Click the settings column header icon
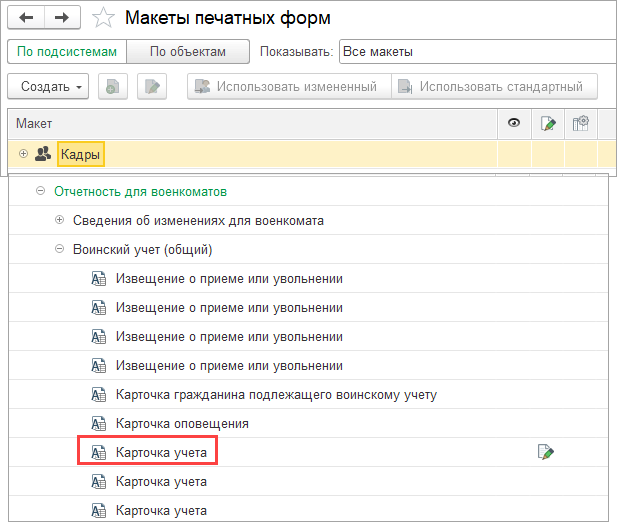 [581, 123]
